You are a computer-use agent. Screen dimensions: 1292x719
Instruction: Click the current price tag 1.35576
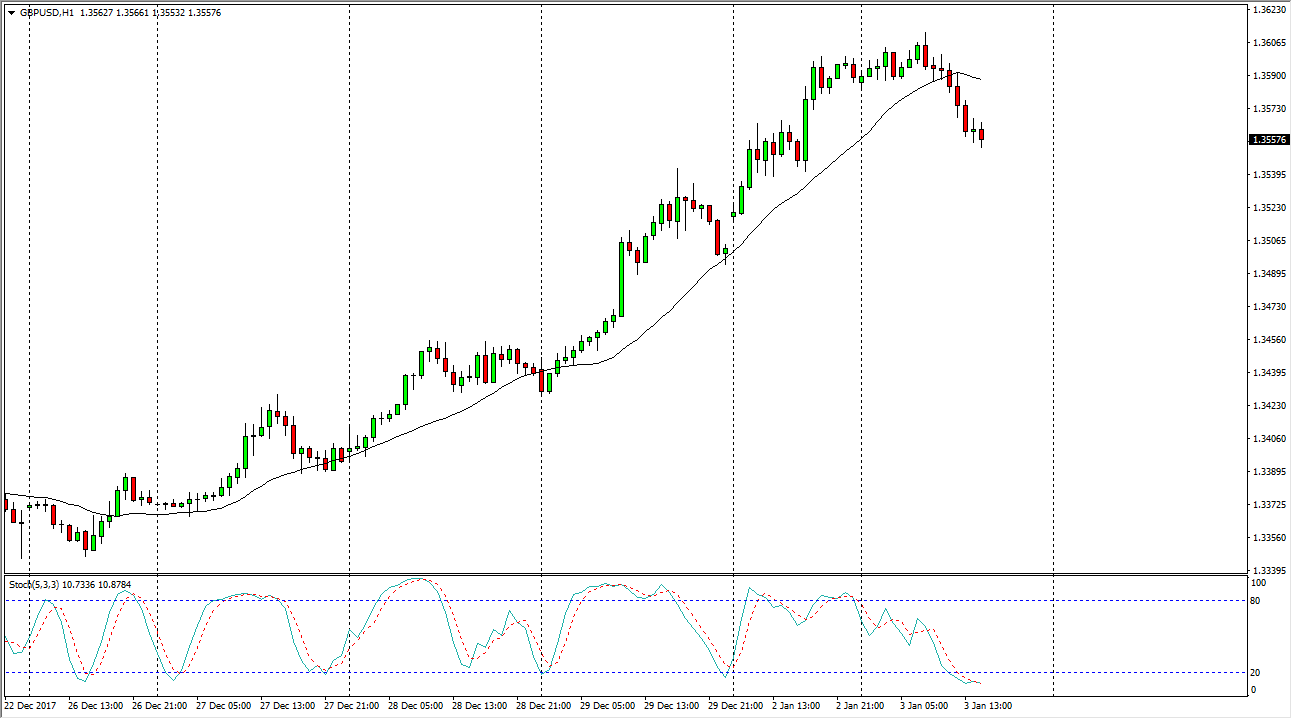pyautogui.click(x=1267, y=140)
